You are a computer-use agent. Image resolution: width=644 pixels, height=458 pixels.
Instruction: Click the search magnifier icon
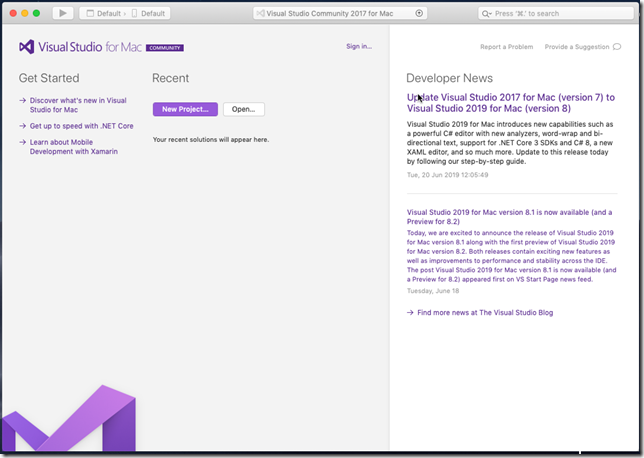487,14
